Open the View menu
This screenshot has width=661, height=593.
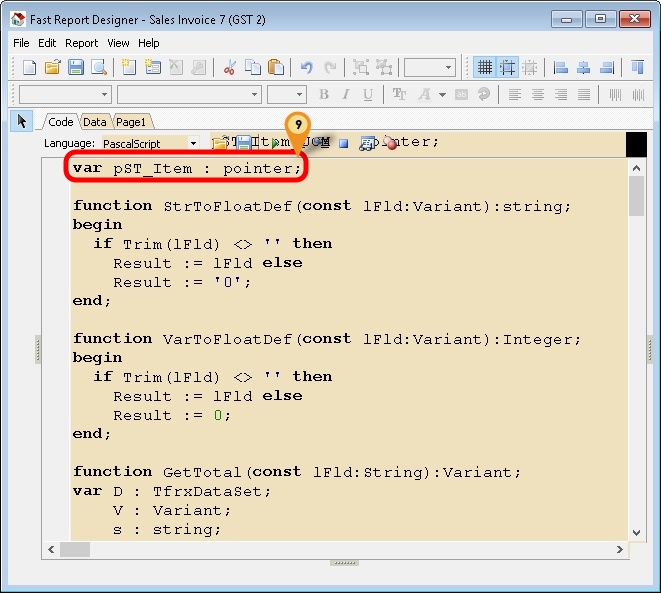coord(119,43)
